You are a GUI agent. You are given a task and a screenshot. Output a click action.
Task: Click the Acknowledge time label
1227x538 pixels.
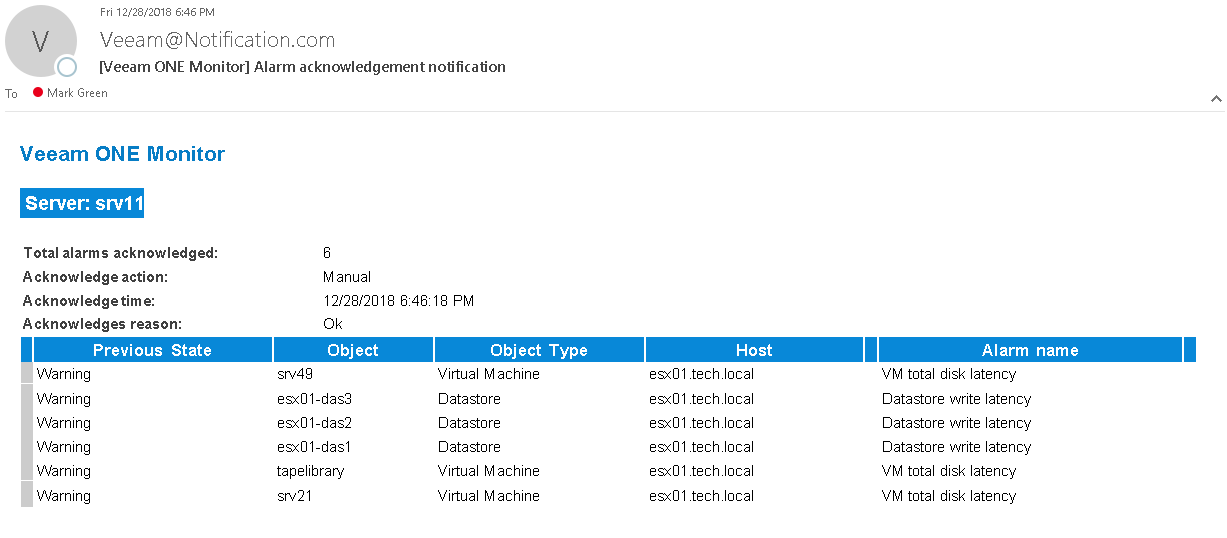point(89,301)
